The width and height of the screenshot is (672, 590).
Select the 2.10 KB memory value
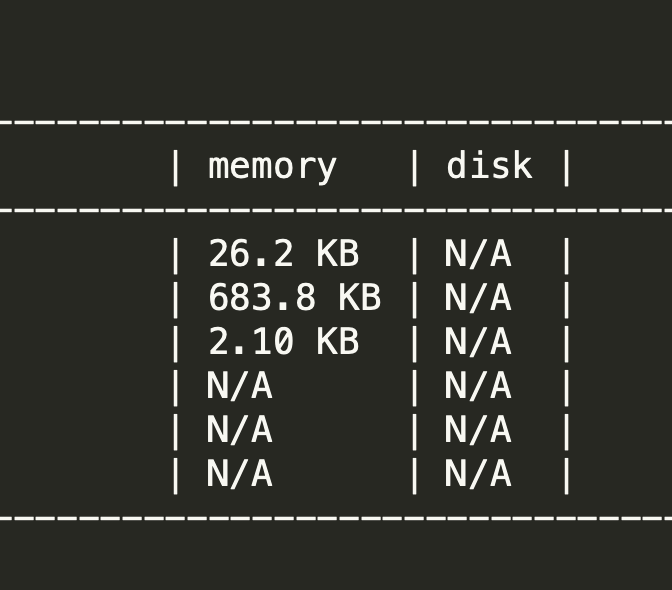(283, 342)
